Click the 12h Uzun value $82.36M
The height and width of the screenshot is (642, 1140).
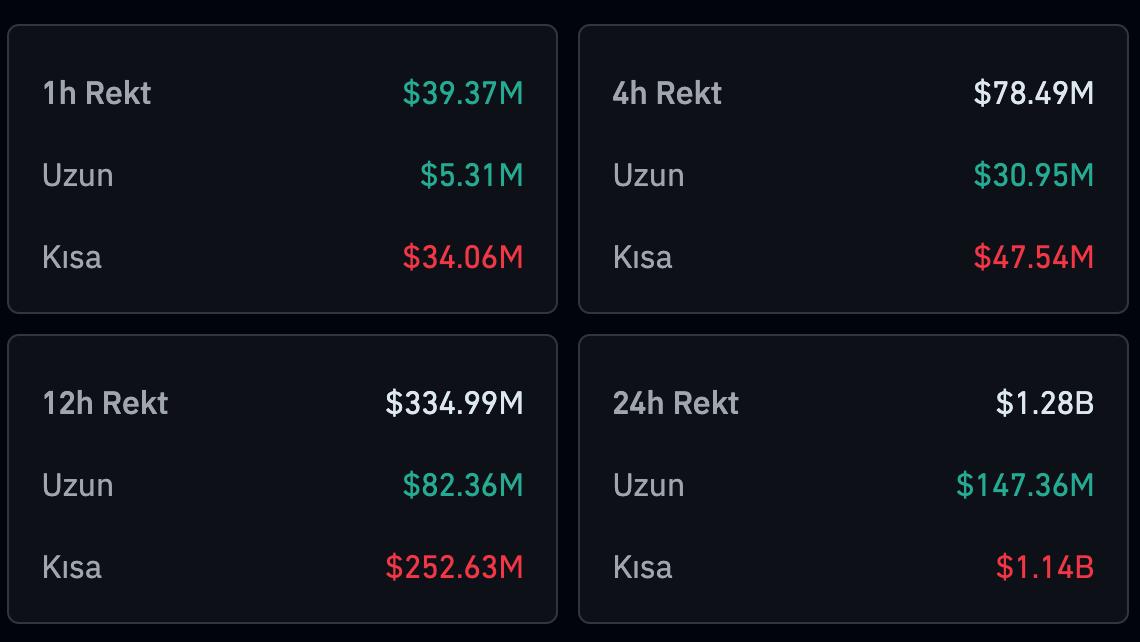point(463,485)
